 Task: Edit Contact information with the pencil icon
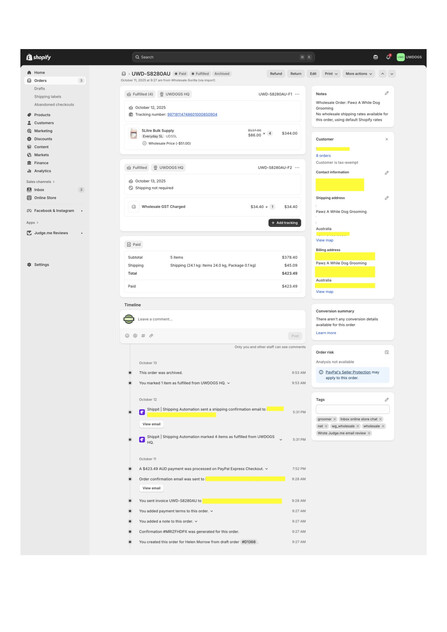[387, 173]
